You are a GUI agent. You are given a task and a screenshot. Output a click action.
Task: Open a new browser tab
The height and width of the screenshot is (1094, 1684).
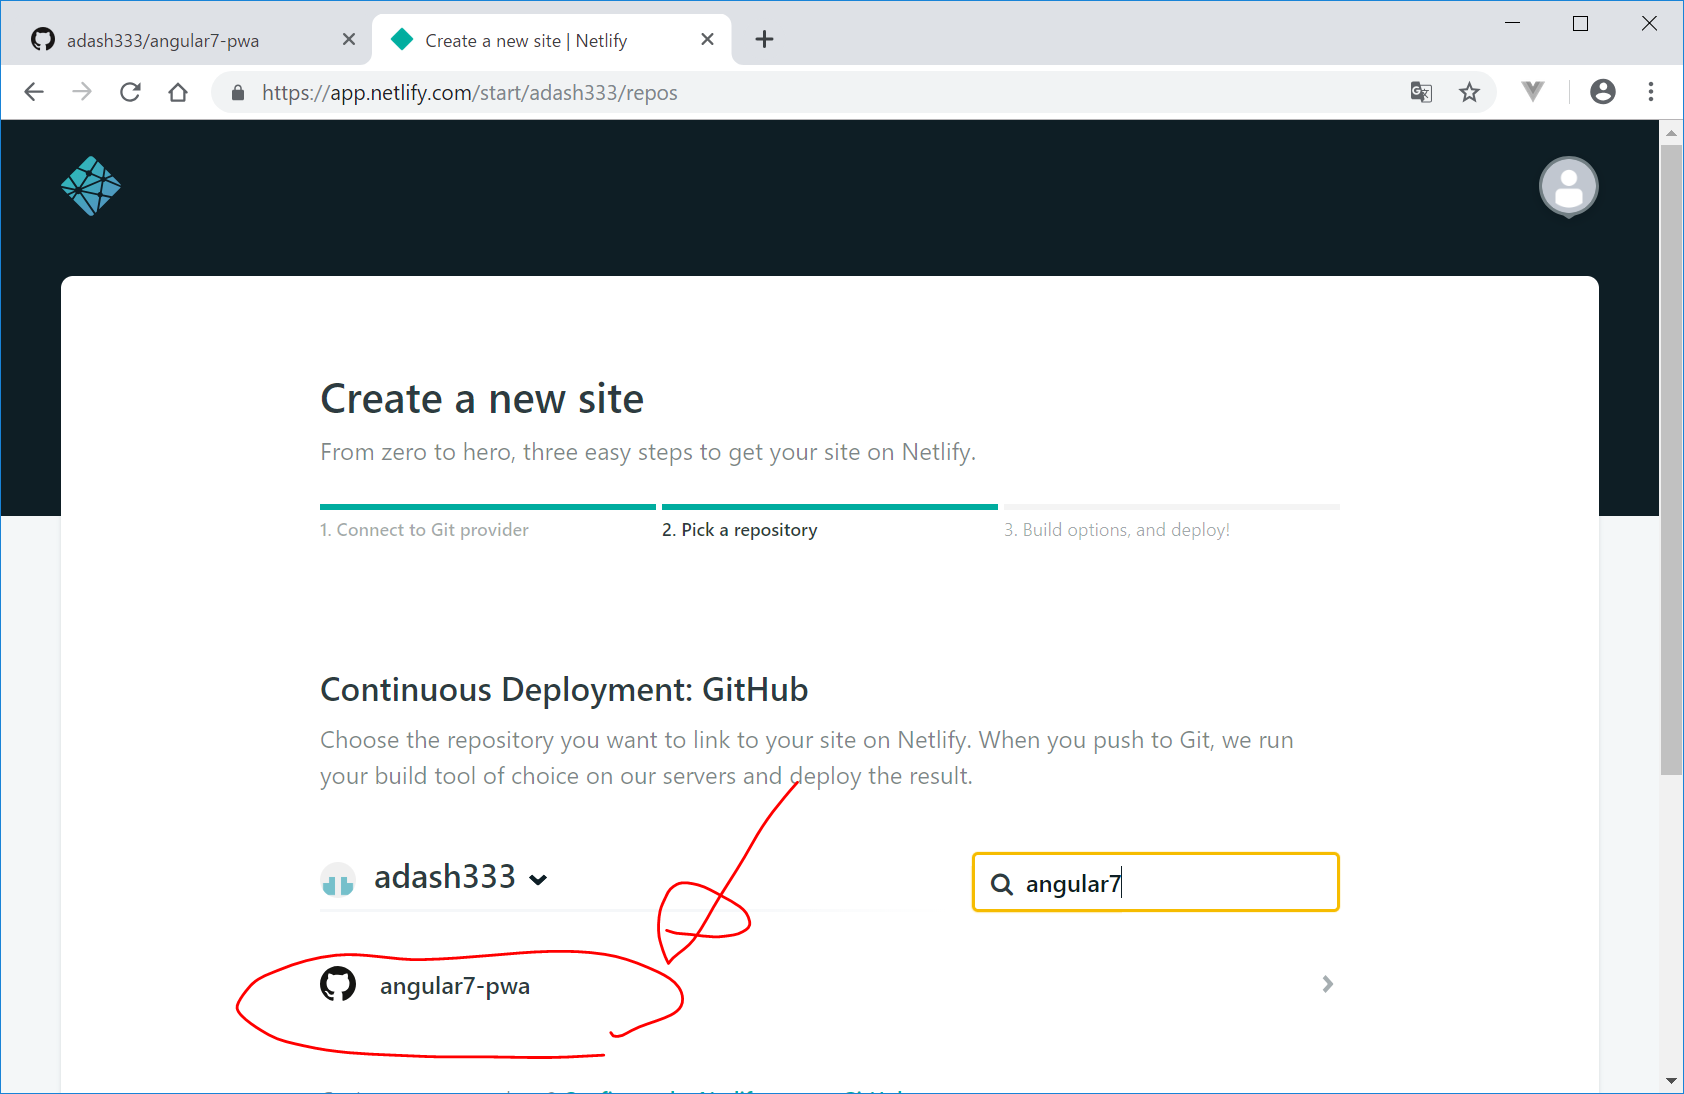pos(764,39)
